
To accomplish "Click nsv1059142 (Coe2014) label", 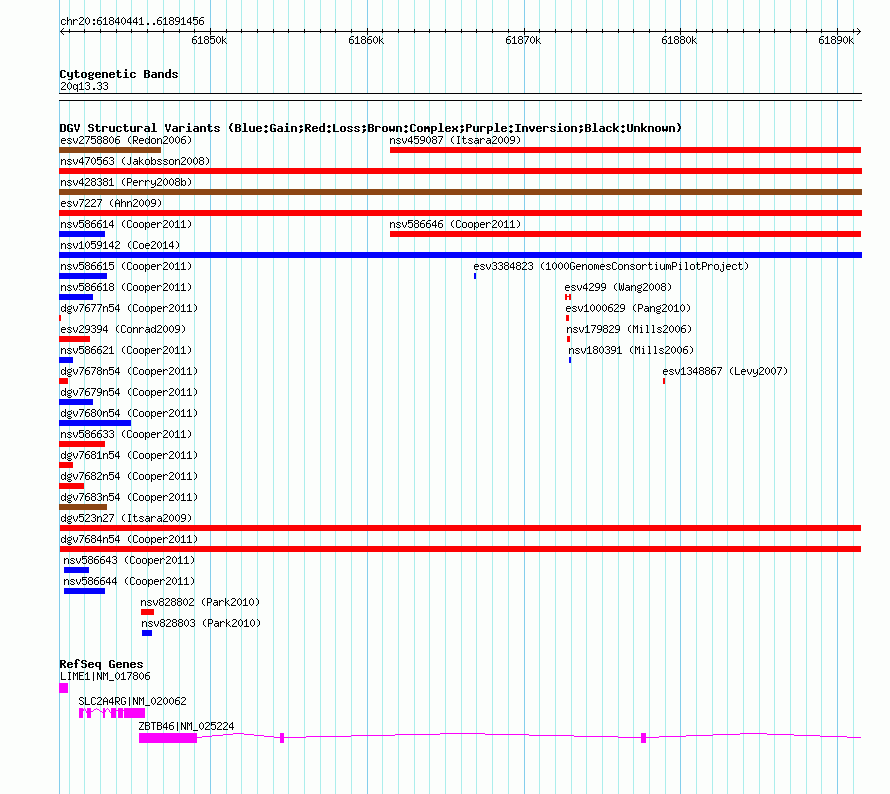I will tap(120, 245).
